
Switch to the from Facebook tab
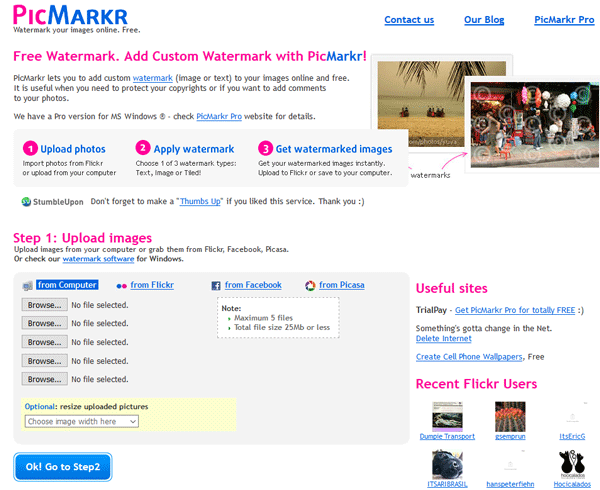pyautogui.click(x=253, y=285)
